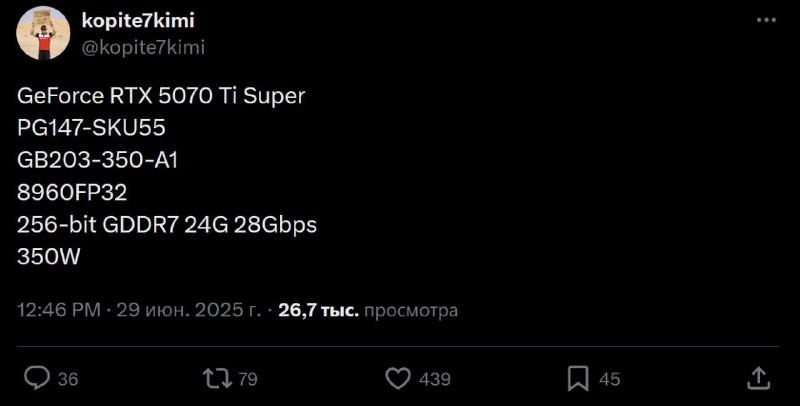The height and width of the screenshot is (406, 800).
Task: Click the 439 likes count
Action: [435, 379]
